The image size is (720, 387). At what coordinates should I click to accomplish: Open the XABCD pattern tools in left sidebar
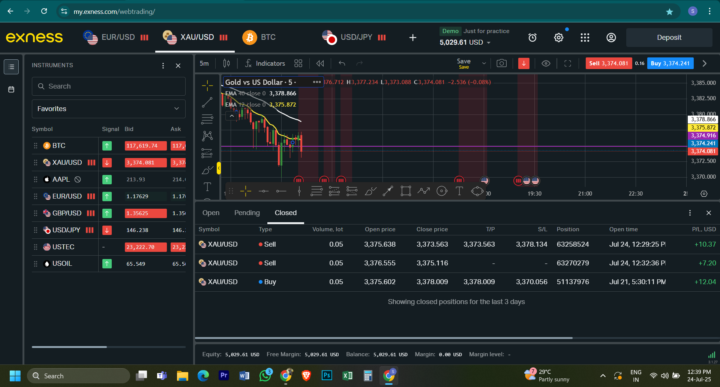(x=207, y=136)
